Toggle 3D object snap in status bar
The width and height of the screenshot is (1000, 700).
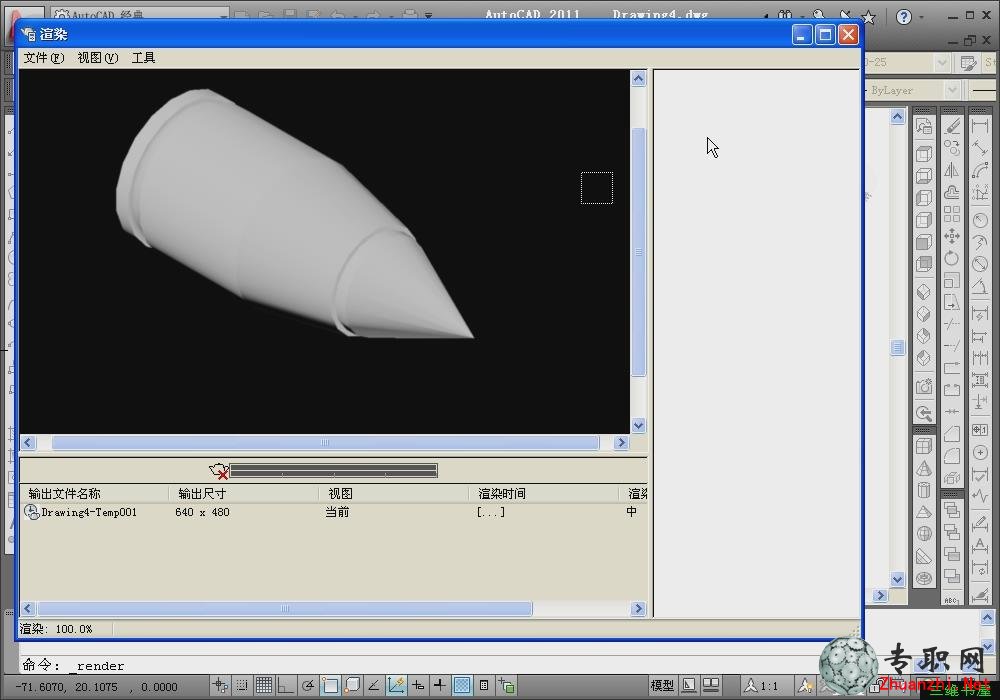click(x=352, y=686)
